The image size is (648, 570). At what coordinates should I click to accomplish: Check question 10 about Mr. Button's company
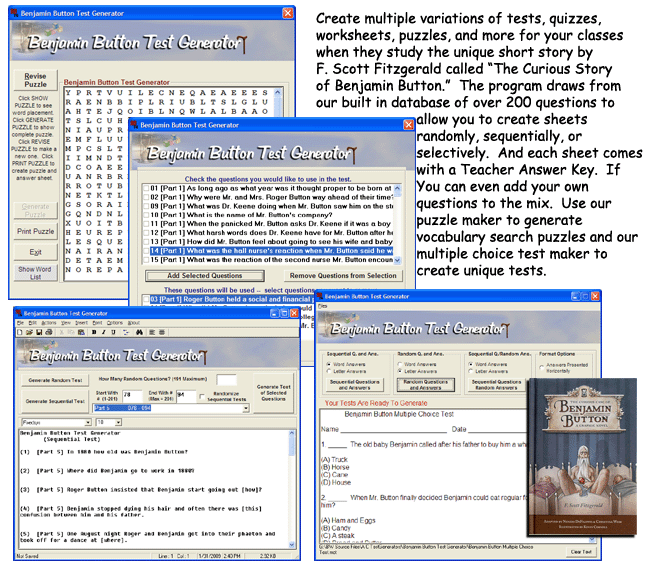[x=146, y=215]
